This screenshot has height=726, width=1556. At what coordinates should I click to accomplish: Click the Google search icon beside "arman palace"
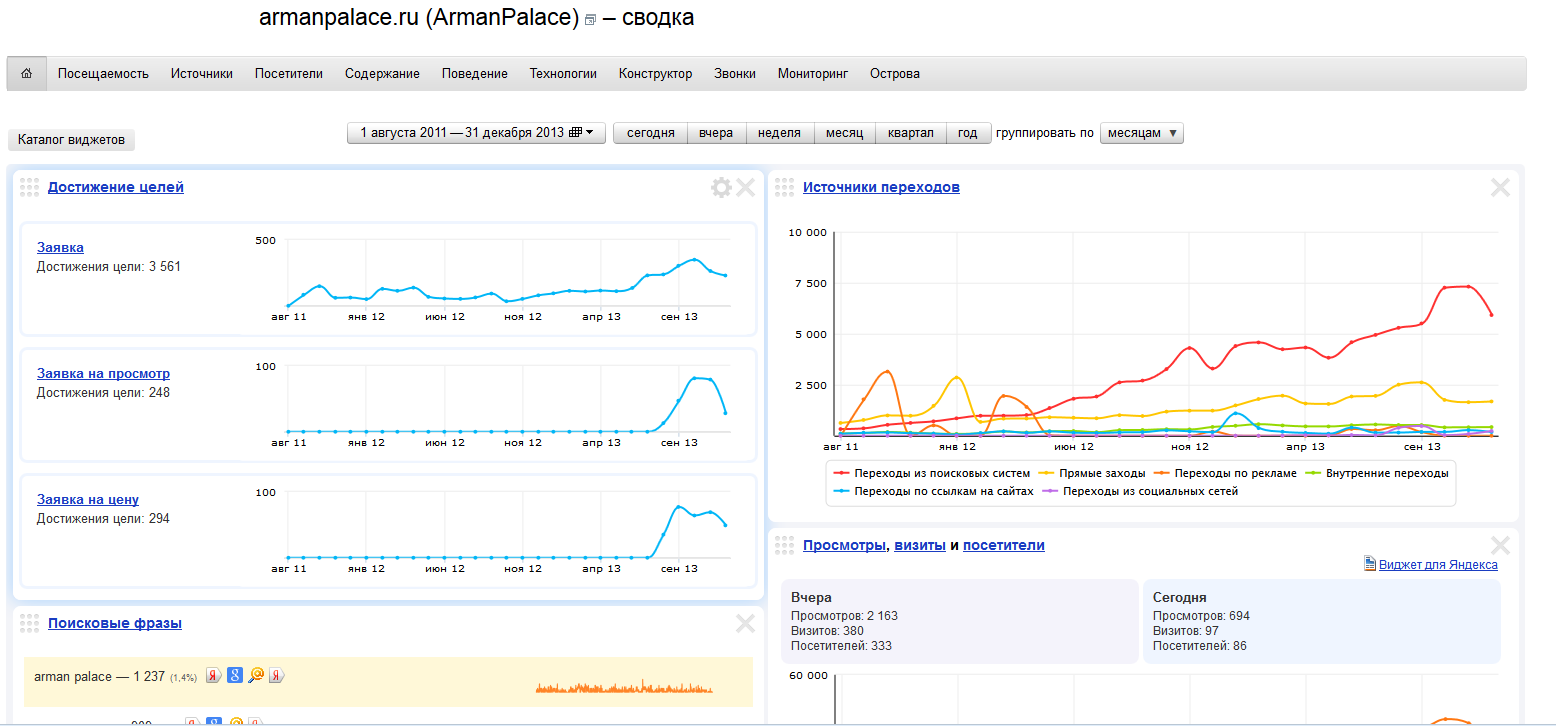pos(233,676)
